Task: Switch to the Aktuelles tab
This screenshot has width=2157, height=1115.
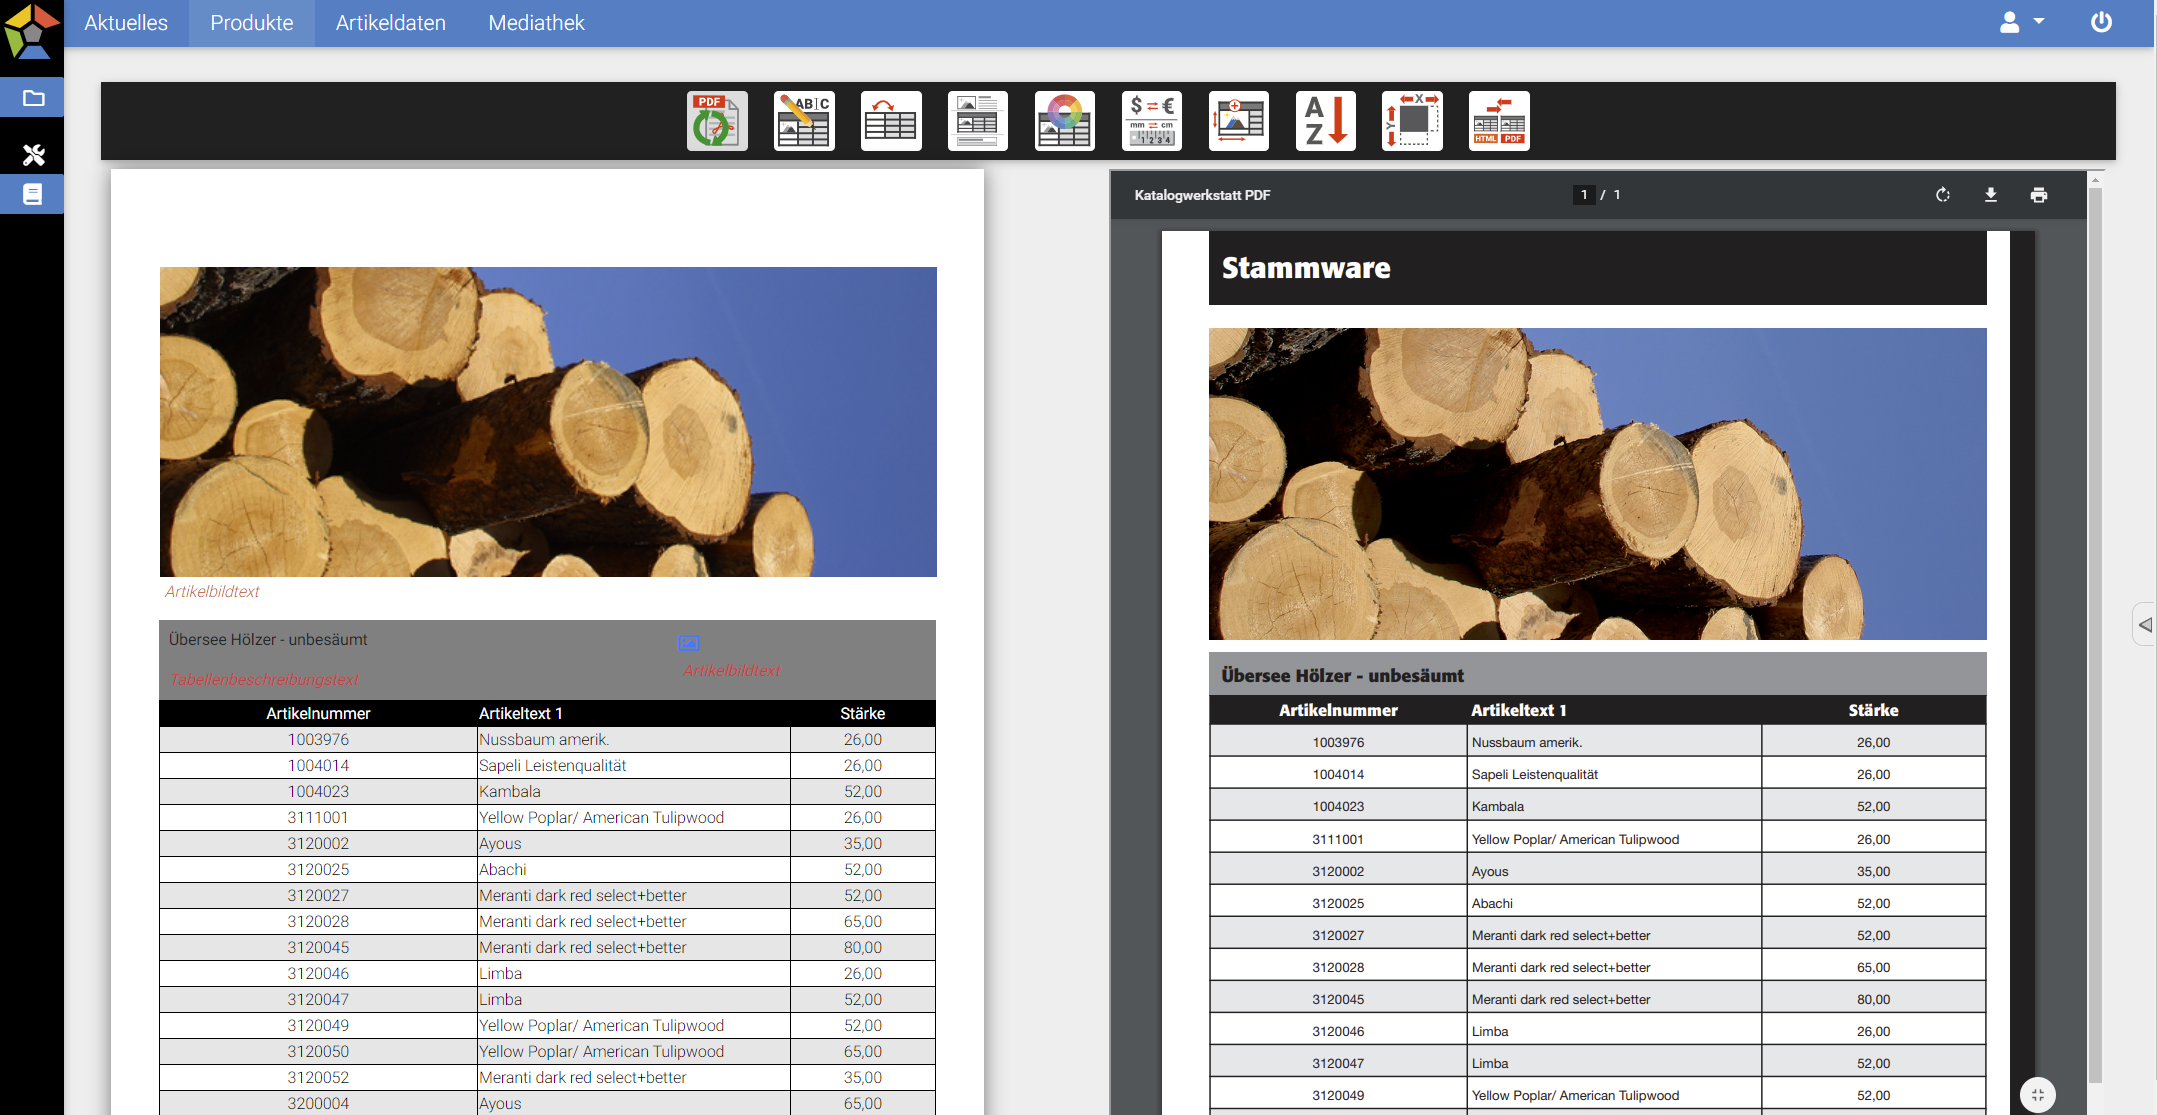Action: [x=126, y=23]
